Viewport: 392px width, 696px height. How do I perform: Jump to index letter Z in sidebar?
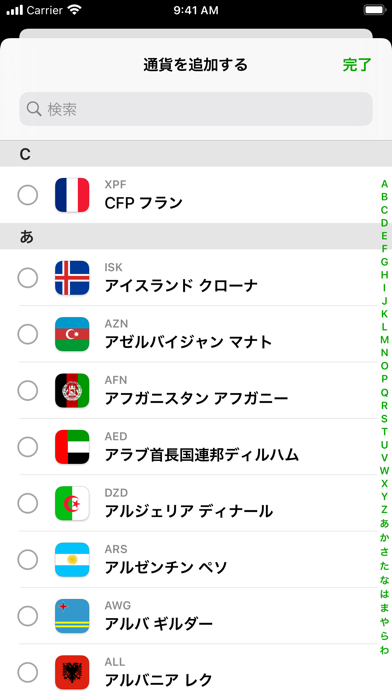(x=384, y=510)
